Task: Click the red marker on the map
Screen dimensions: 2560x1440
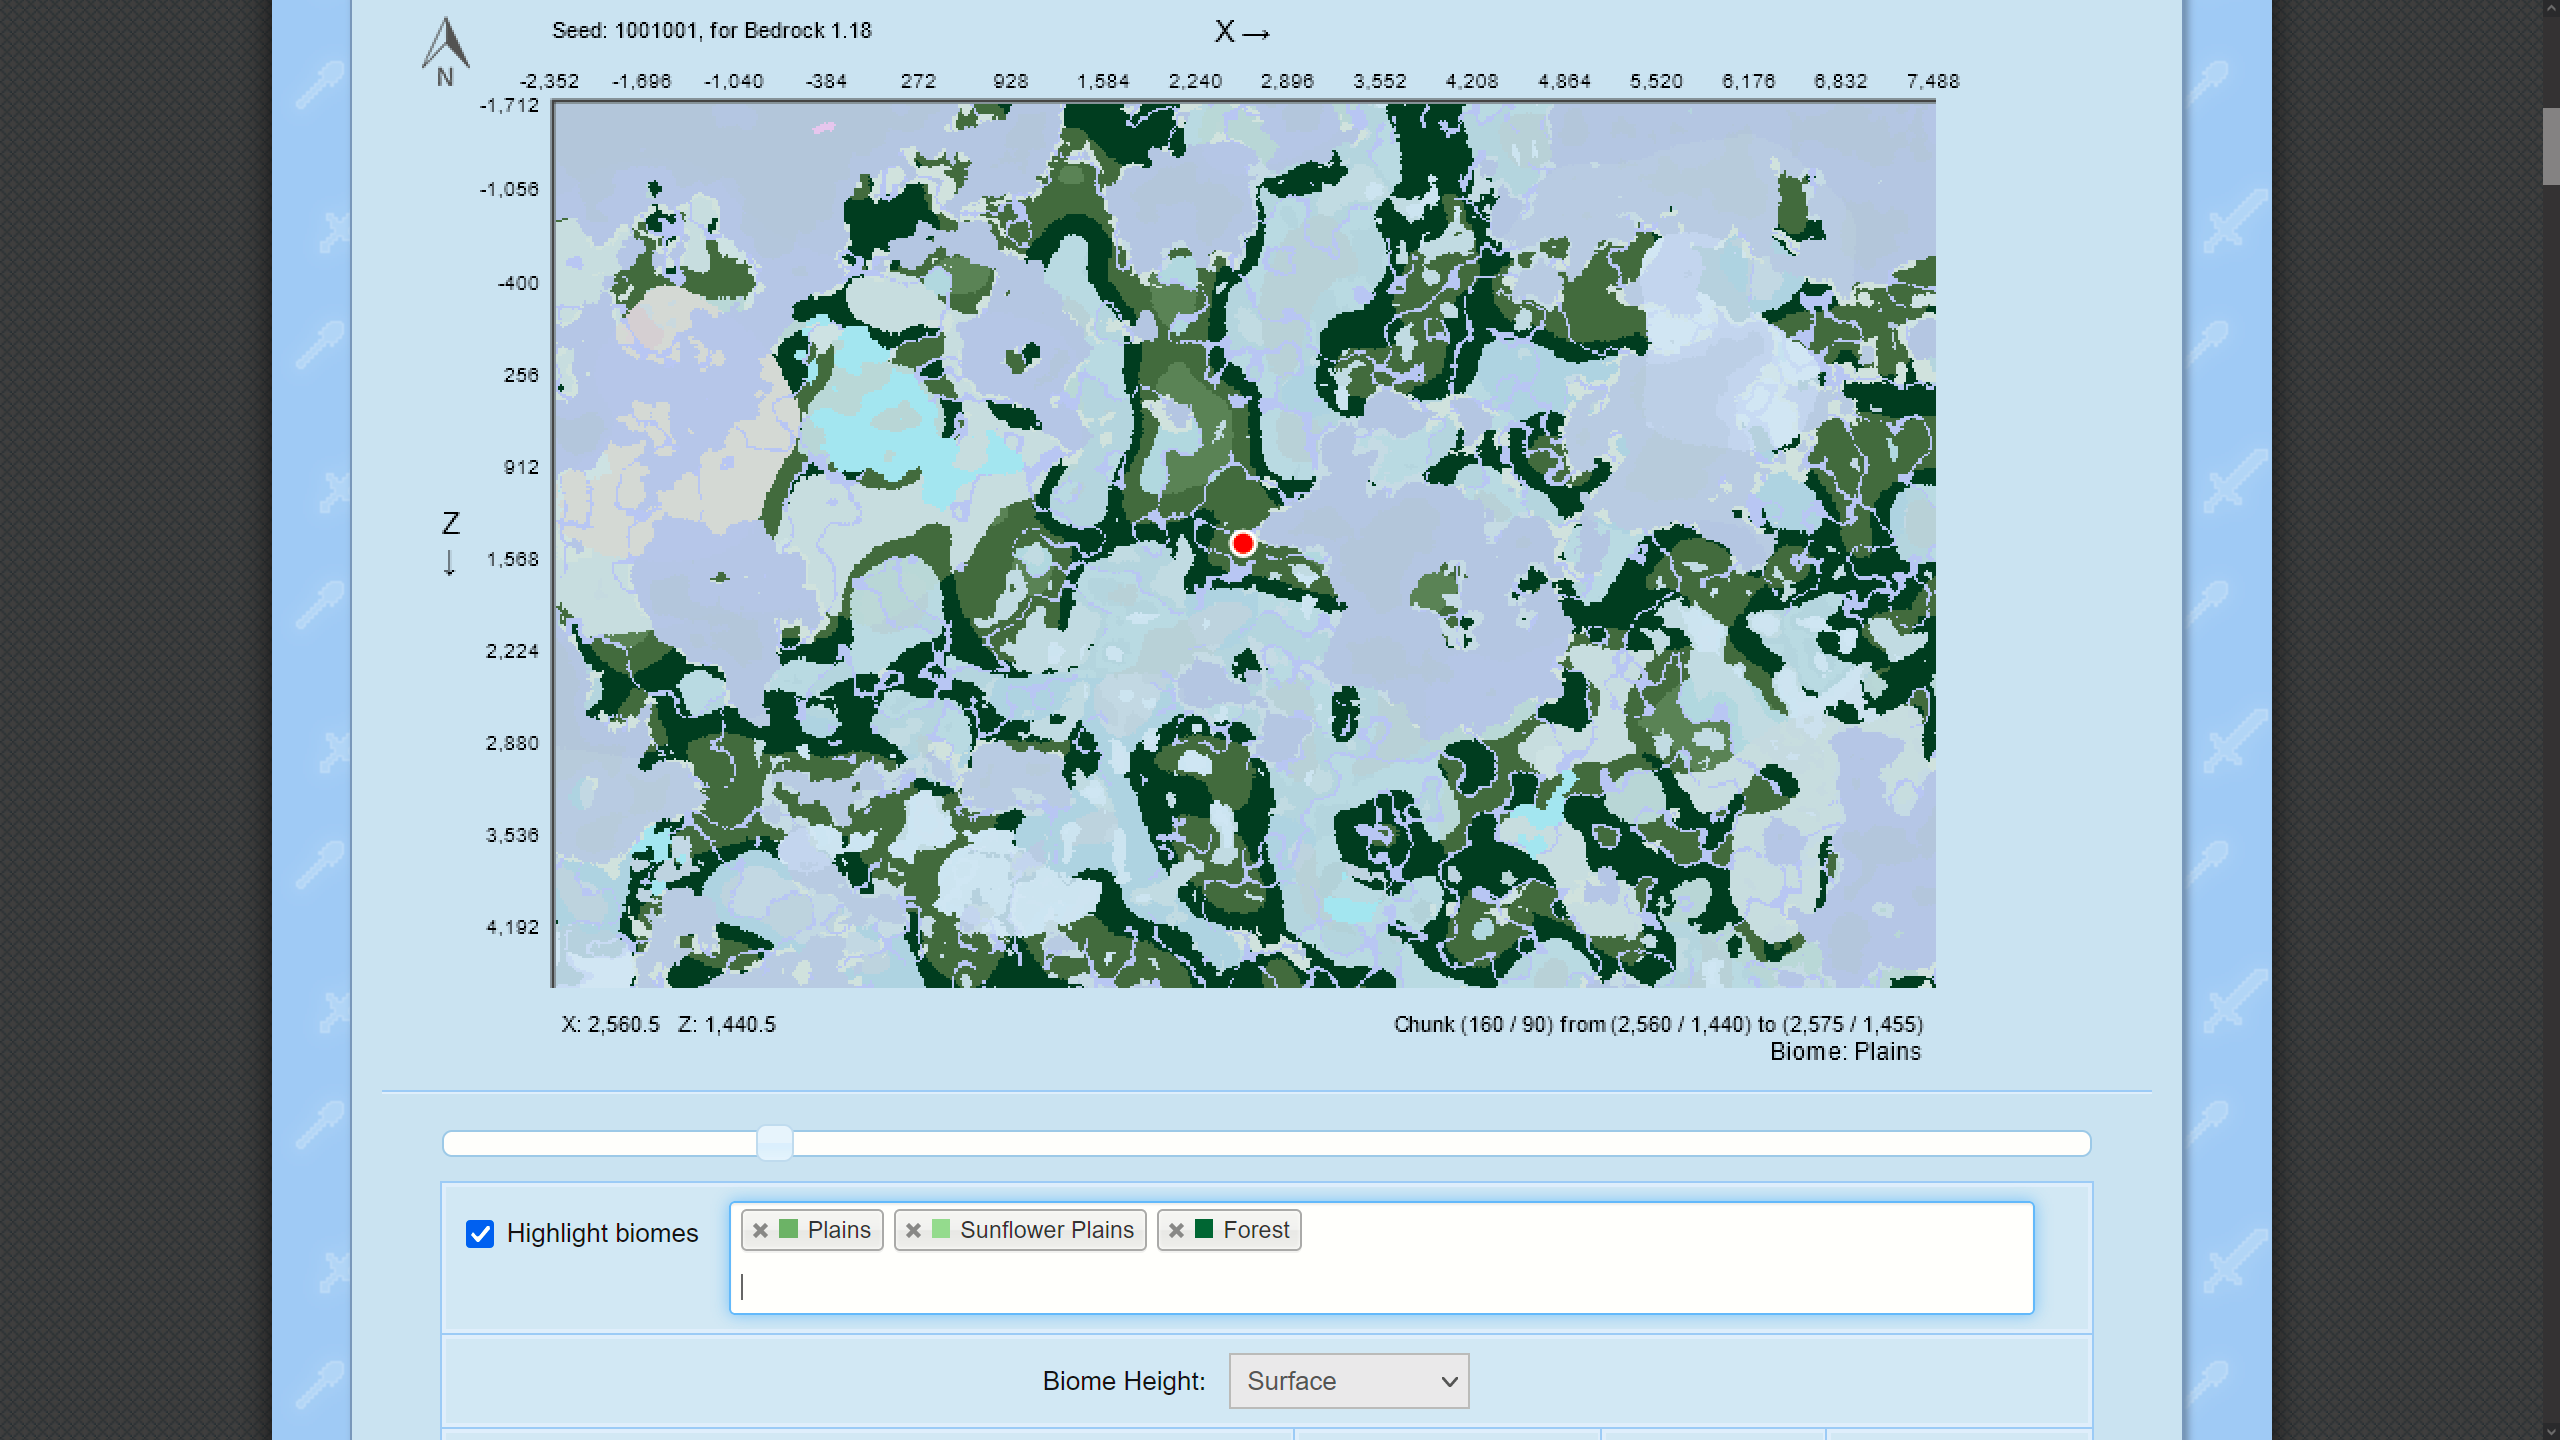Action: click(1242, 543)
